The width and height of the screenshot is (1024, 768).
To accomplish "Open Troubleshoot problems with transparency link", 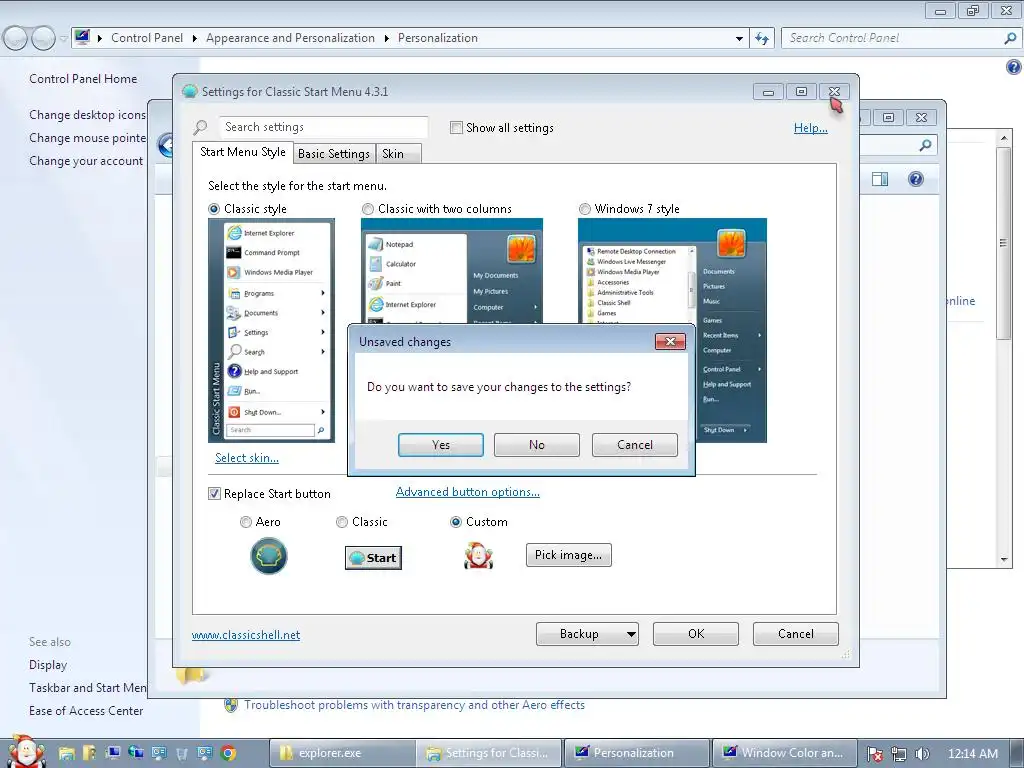I will click(x=415, y=705).
